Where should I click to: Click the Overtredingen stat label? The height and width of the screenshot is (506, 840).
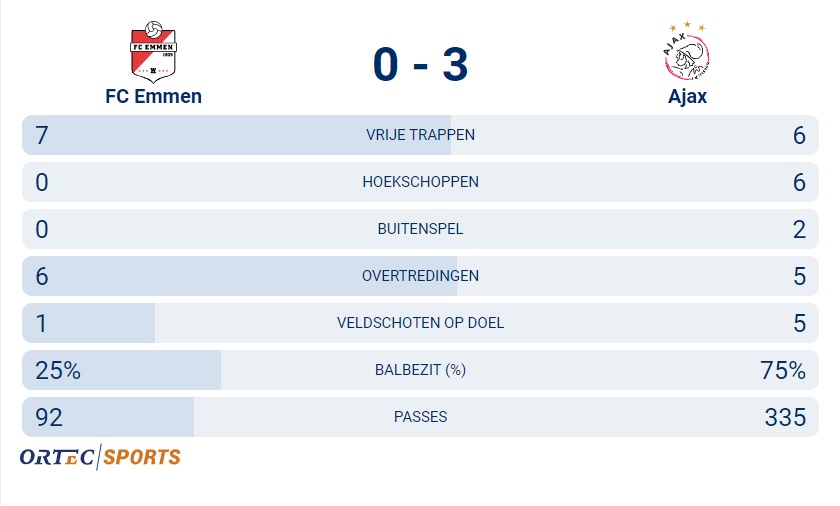point(421,276)
